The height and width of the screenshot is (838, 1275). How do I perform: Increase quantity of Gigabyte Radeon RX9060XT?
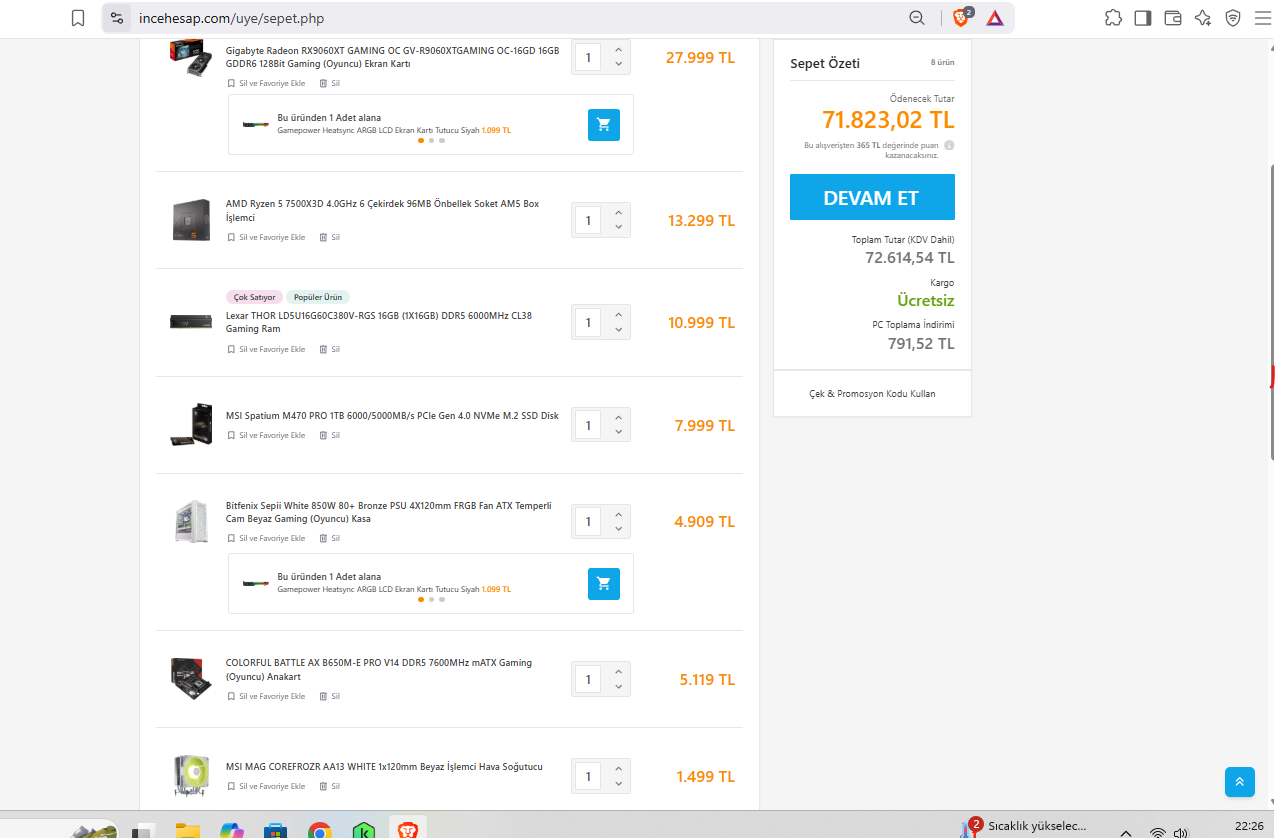pyautogui.click(x=618, y=50)
